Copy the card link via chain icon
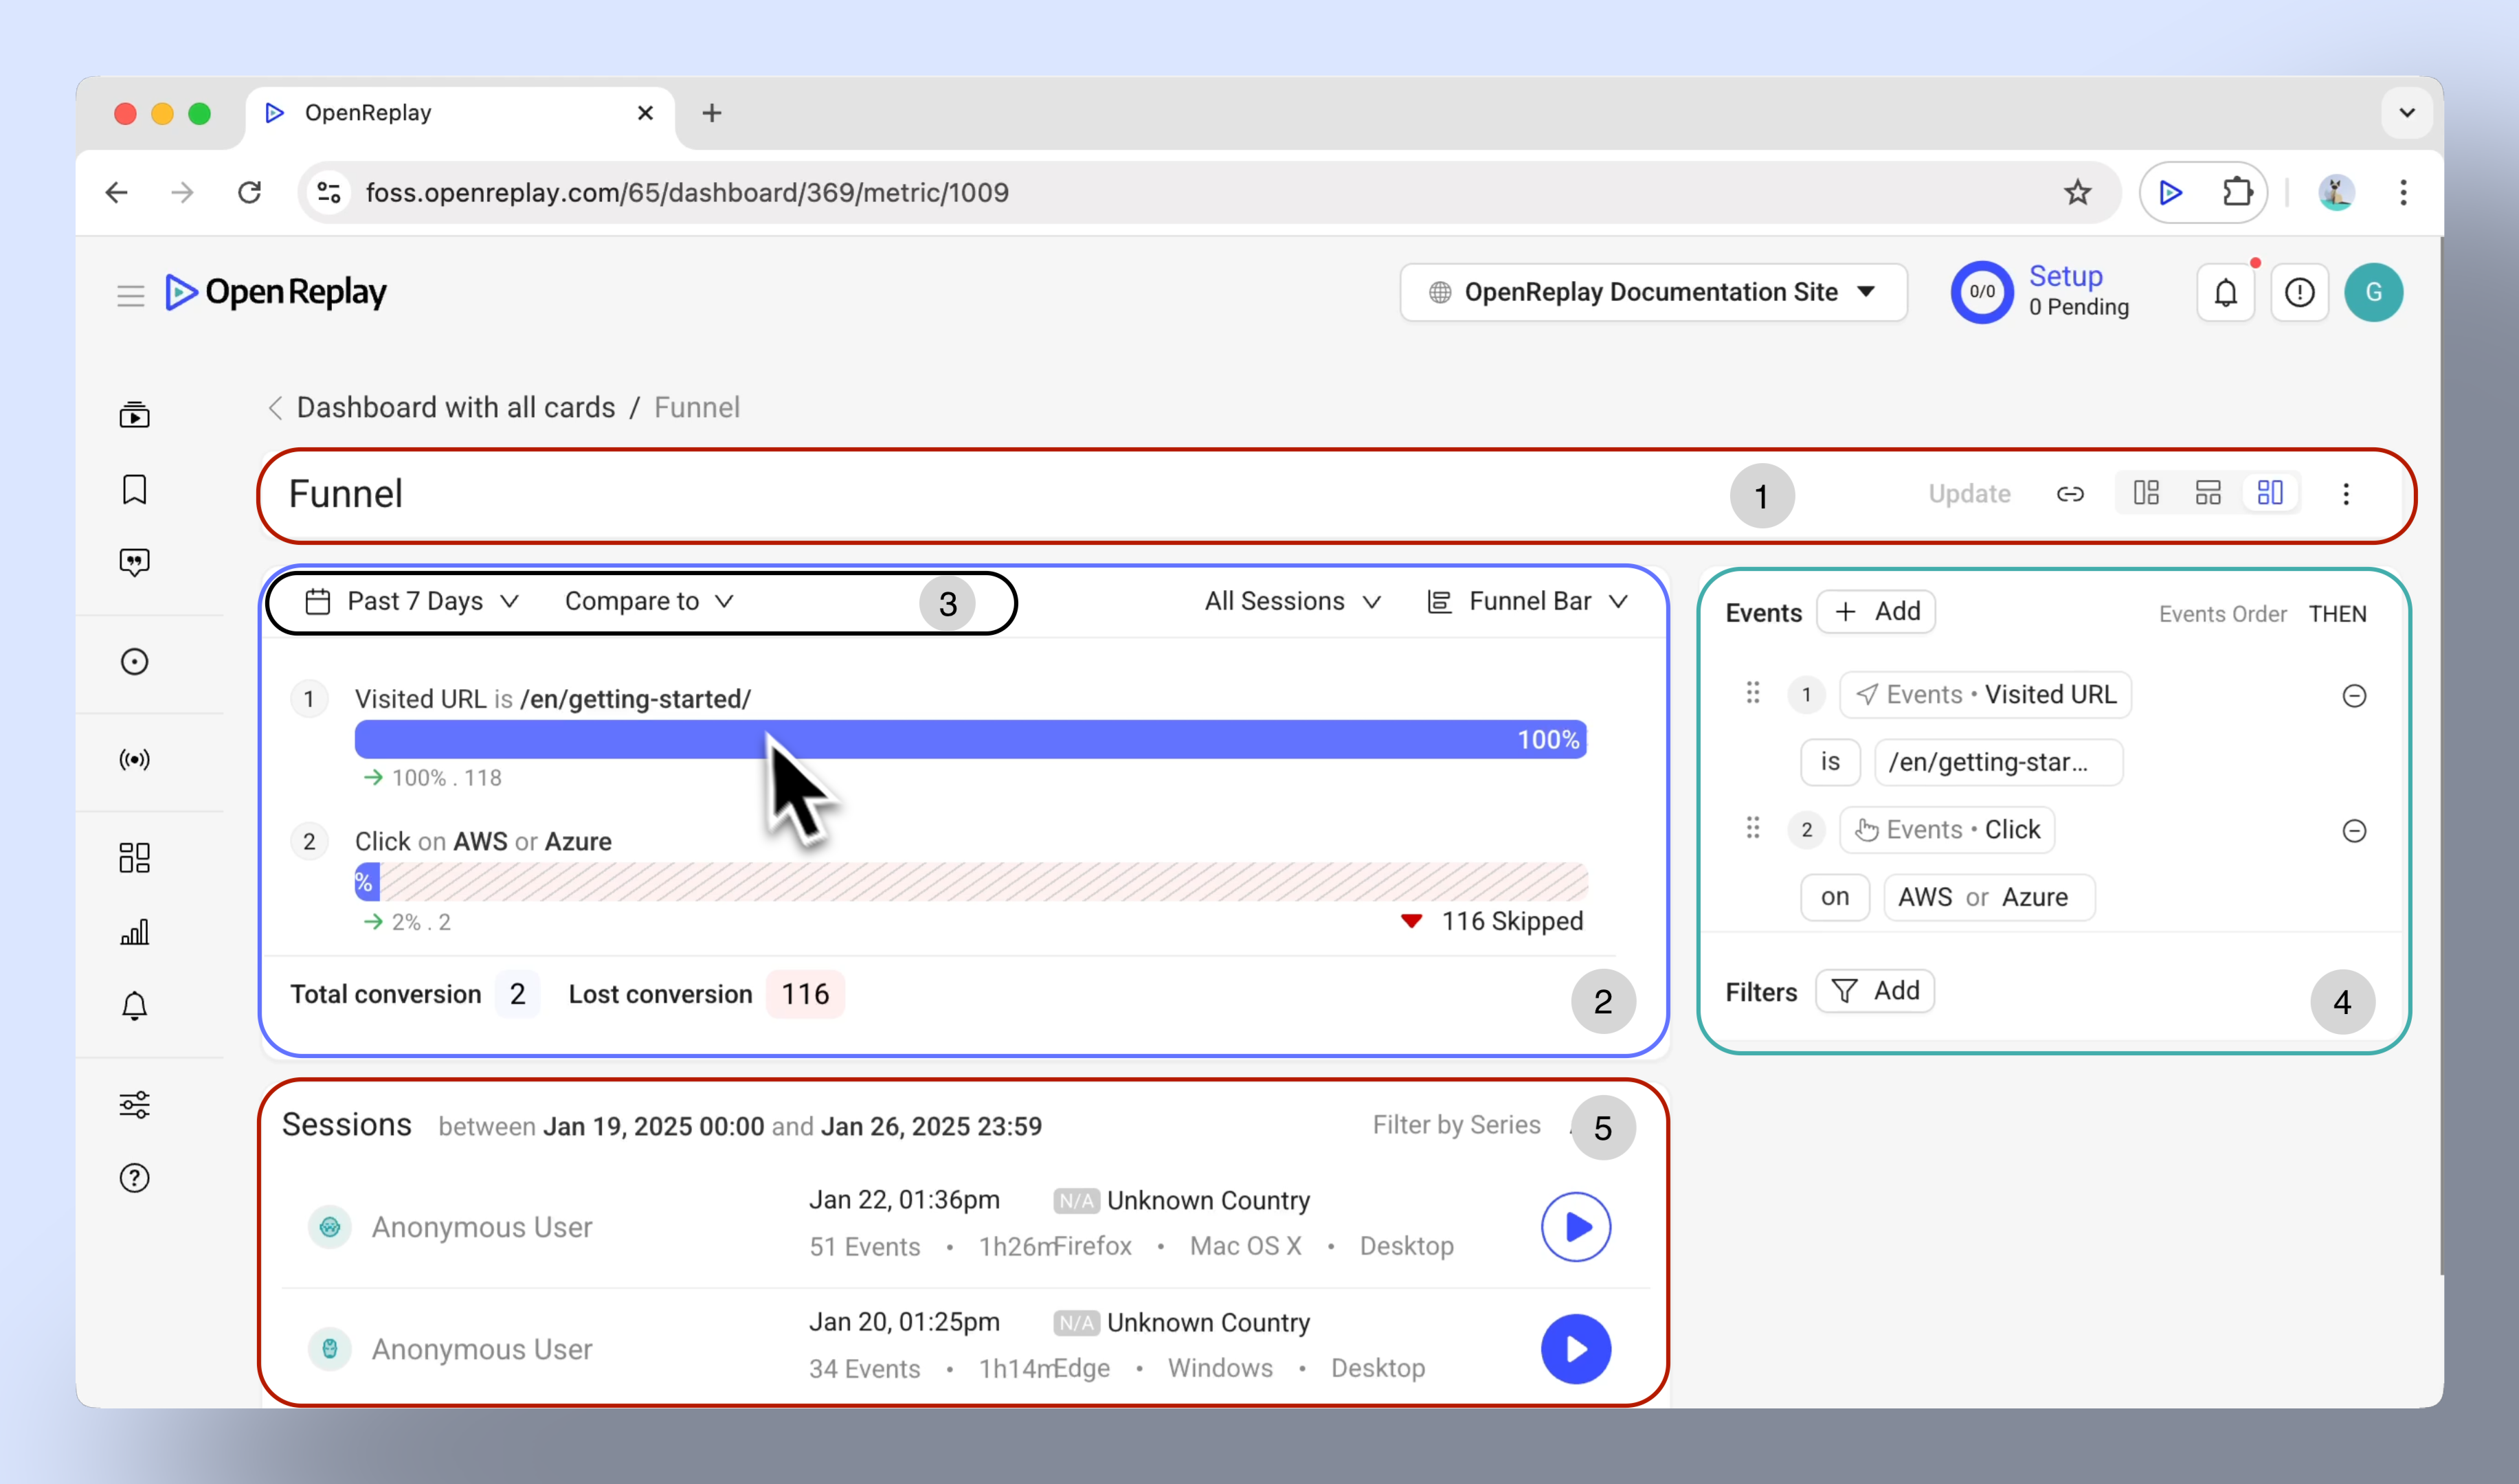Screen dimensions: 2519x1484 coord(2069,494)
